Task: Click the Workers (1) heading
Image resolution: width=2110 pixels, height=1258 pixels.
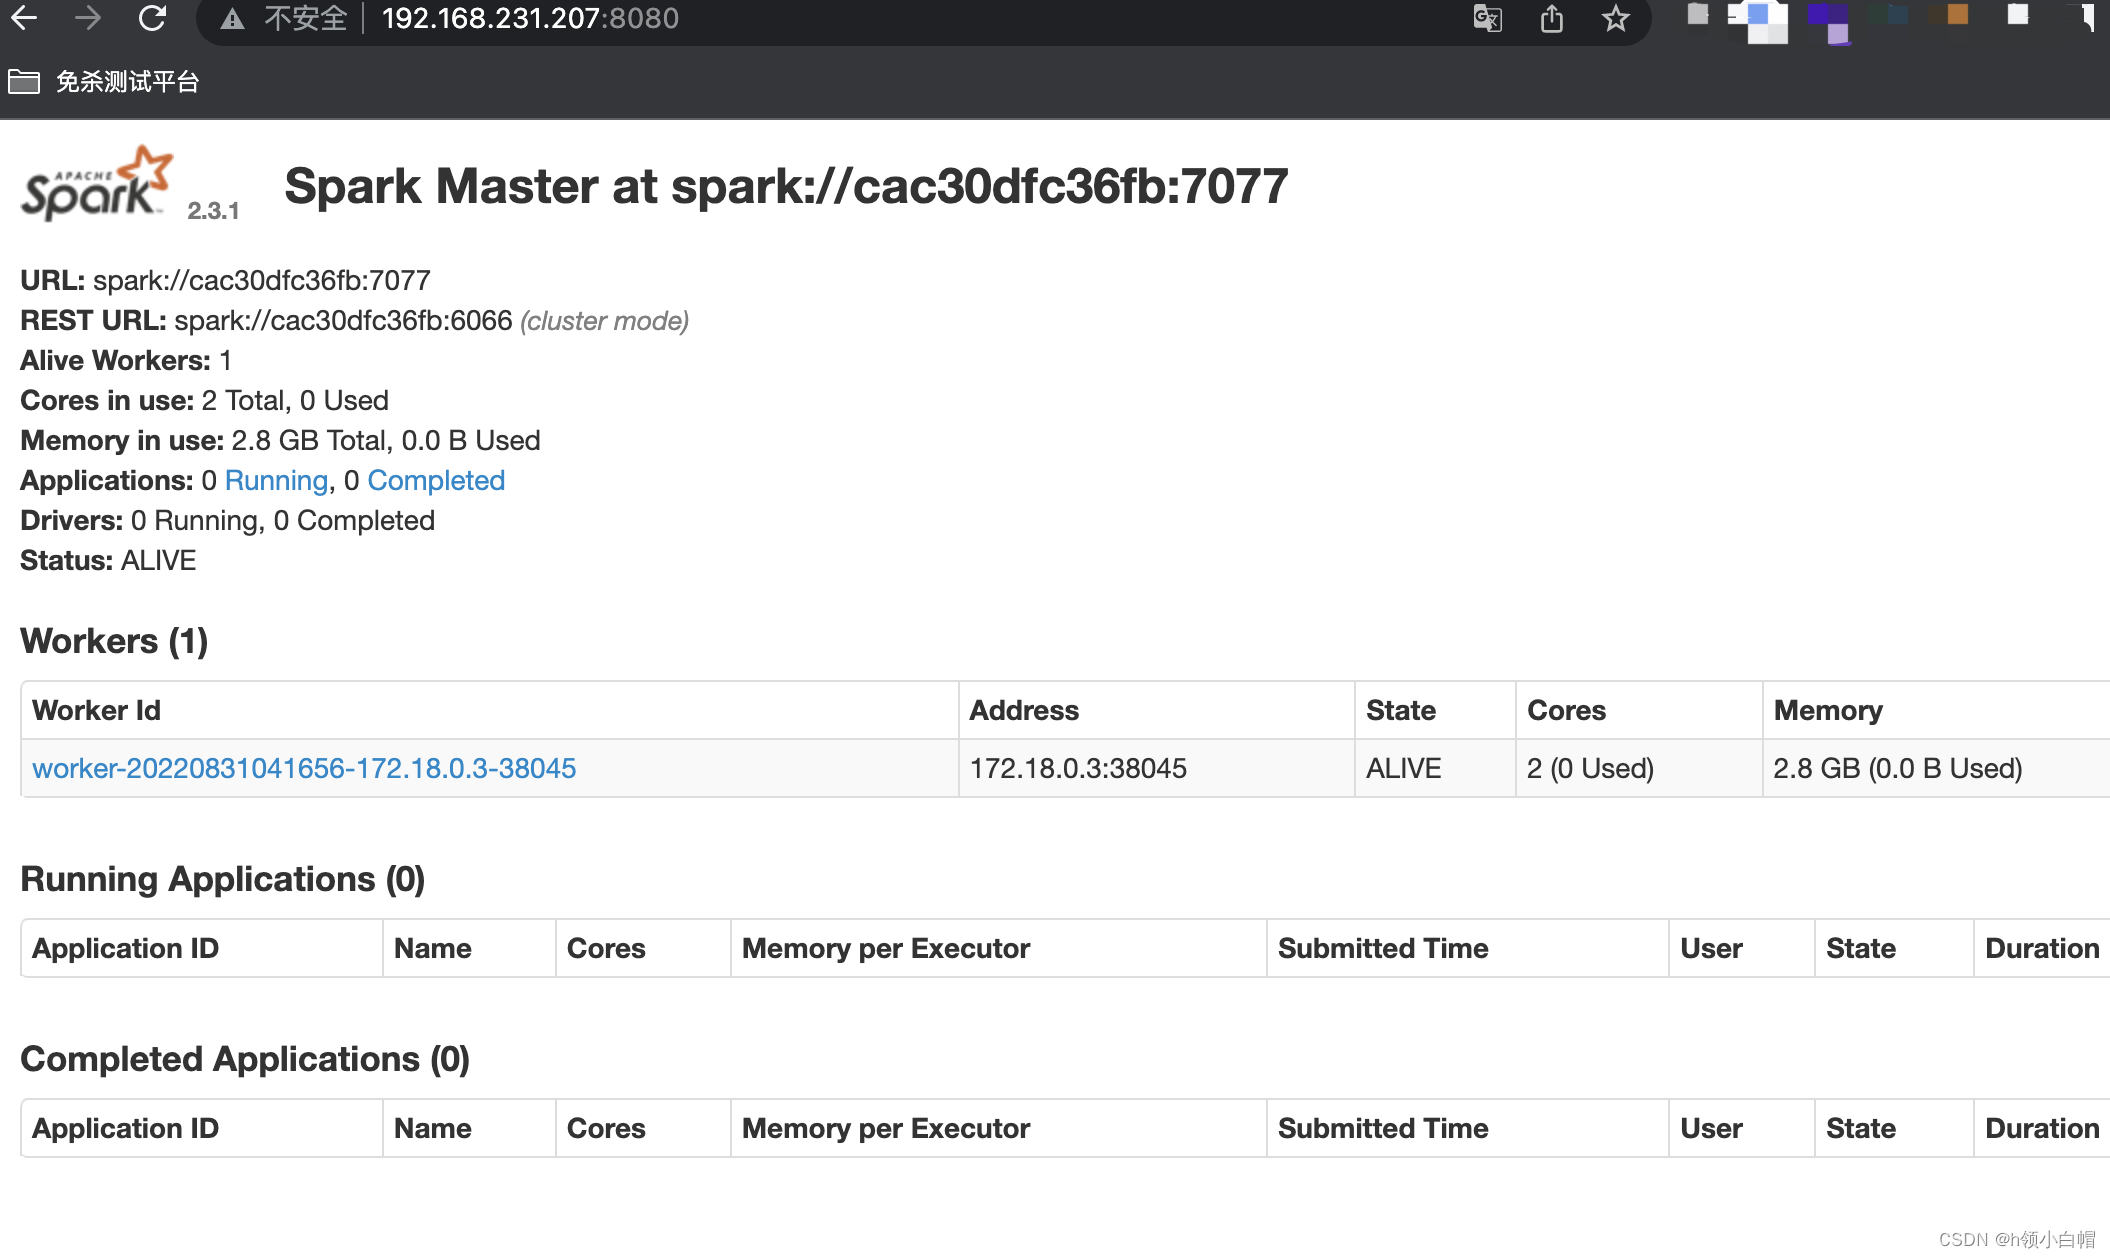Action: [x=114, y=641]
